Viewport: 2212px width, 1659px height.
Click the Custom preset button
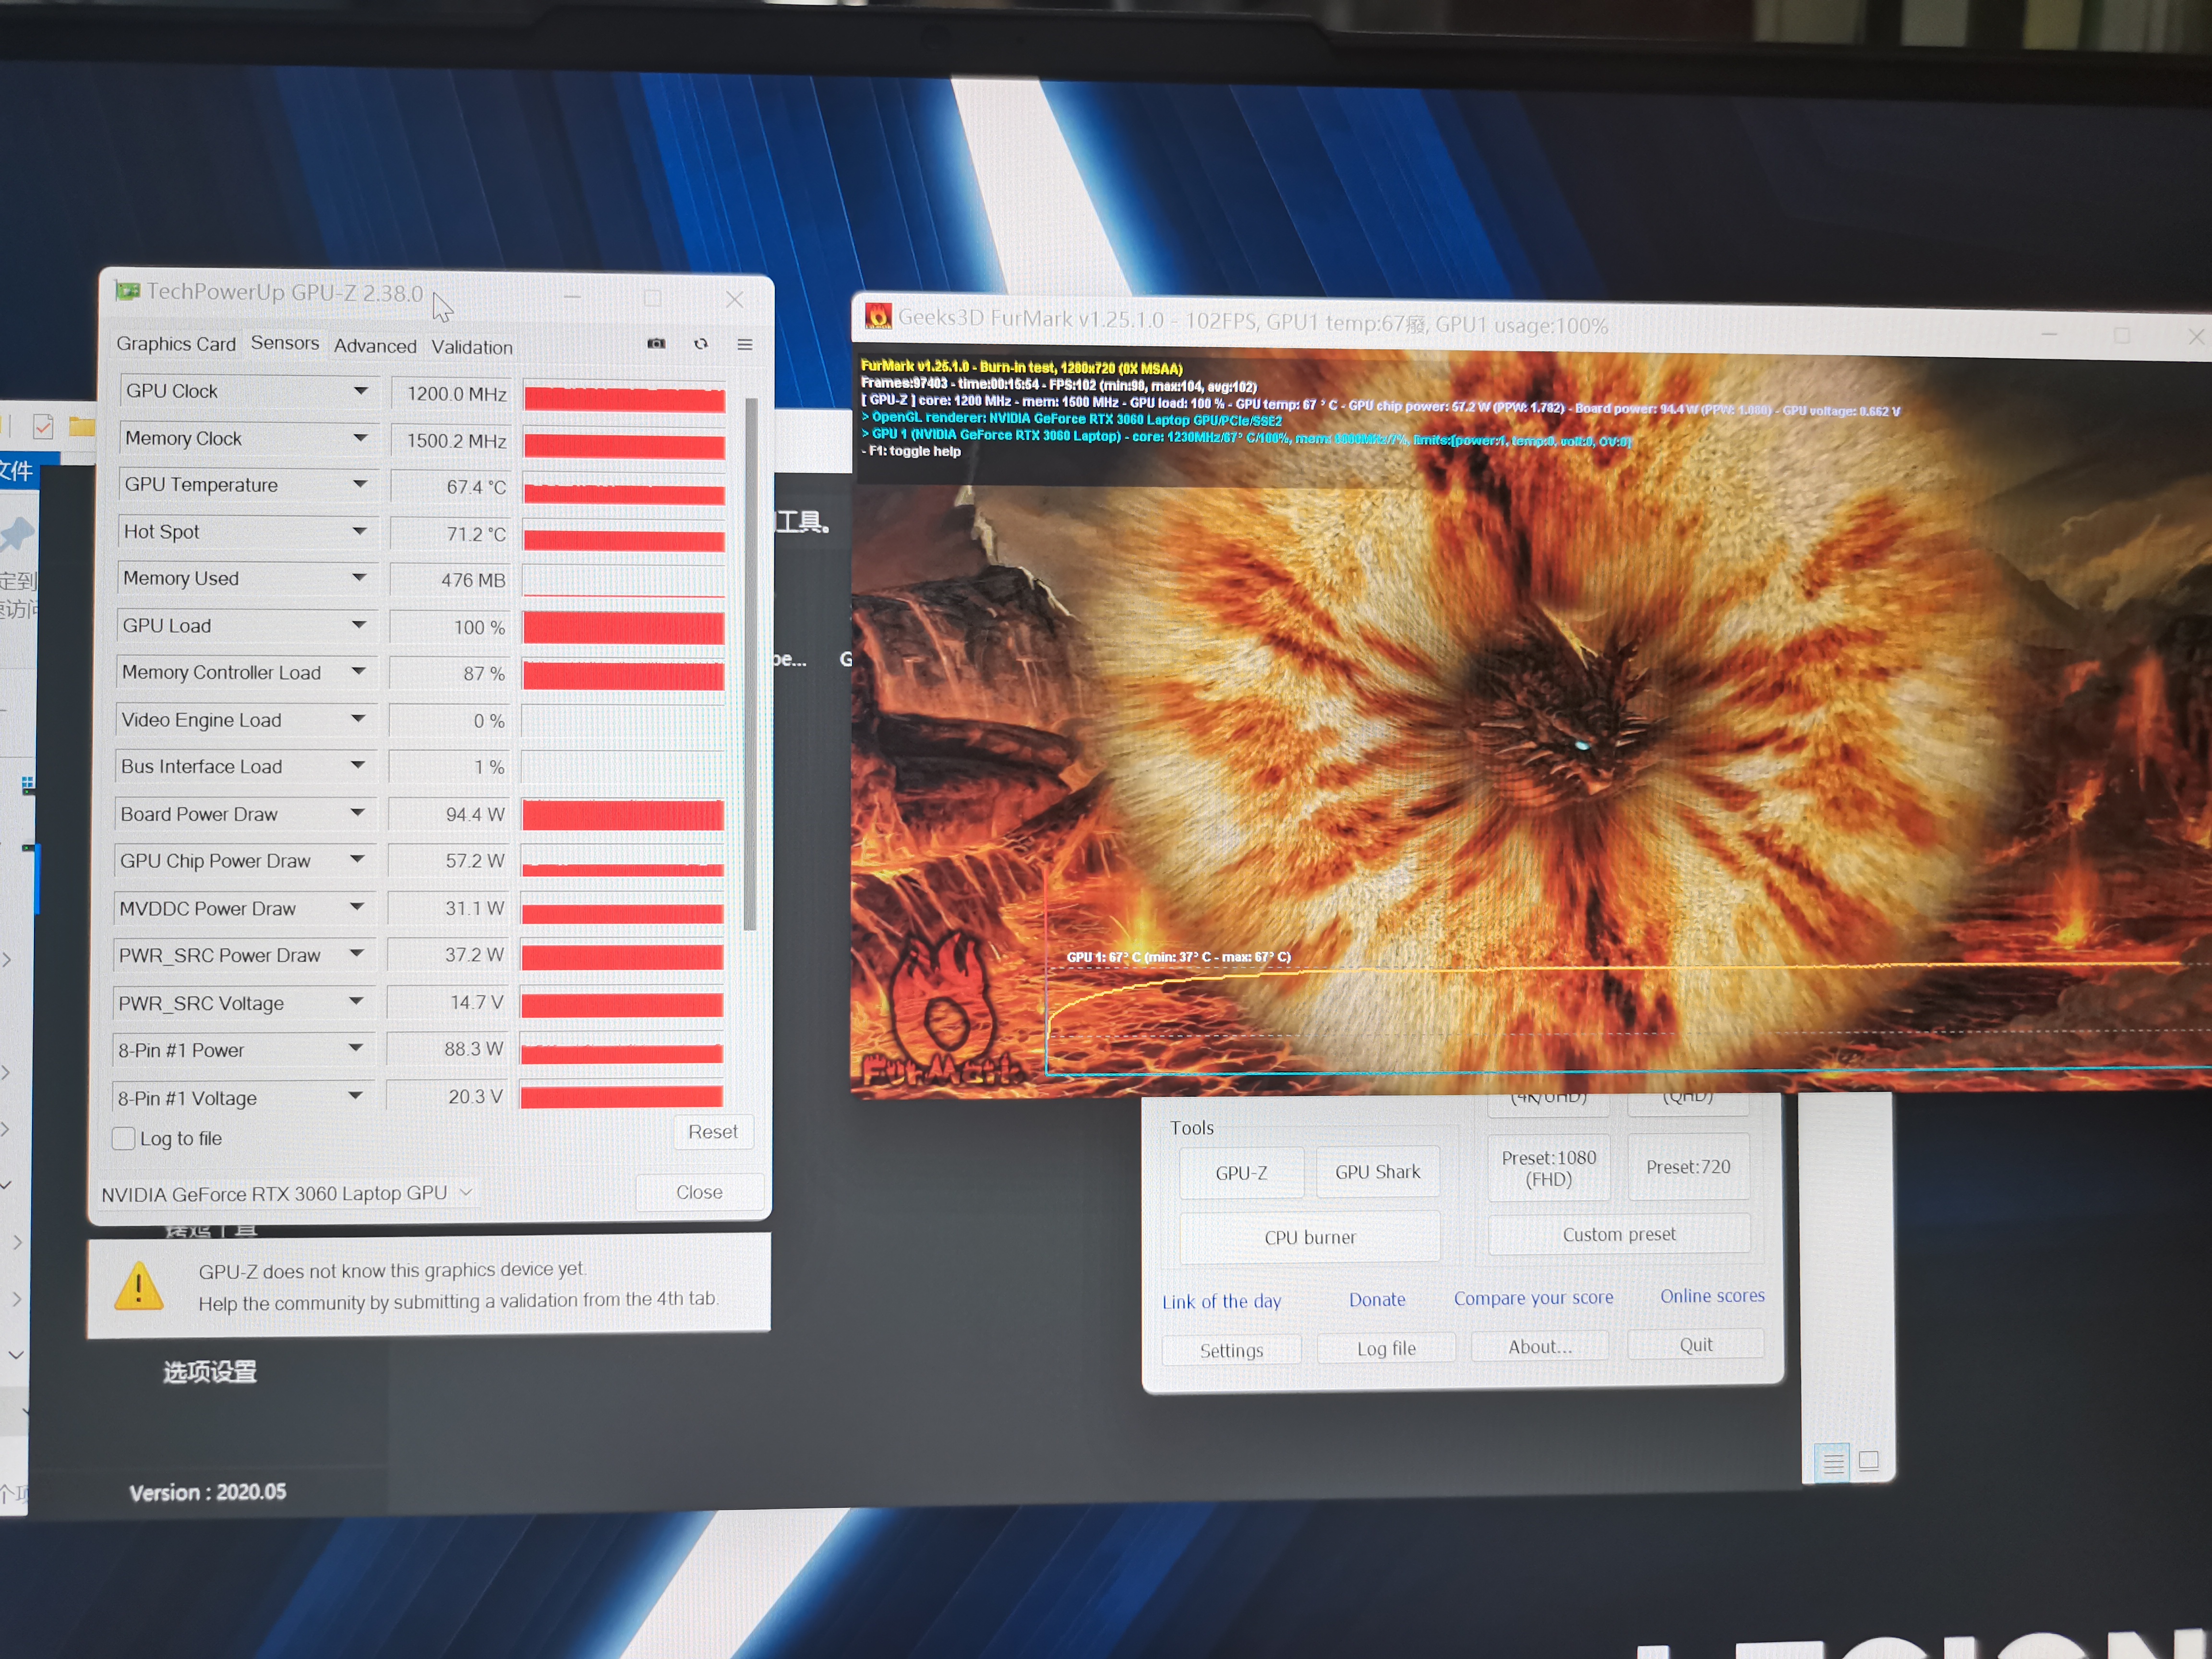click(x=1619, y=1234)
